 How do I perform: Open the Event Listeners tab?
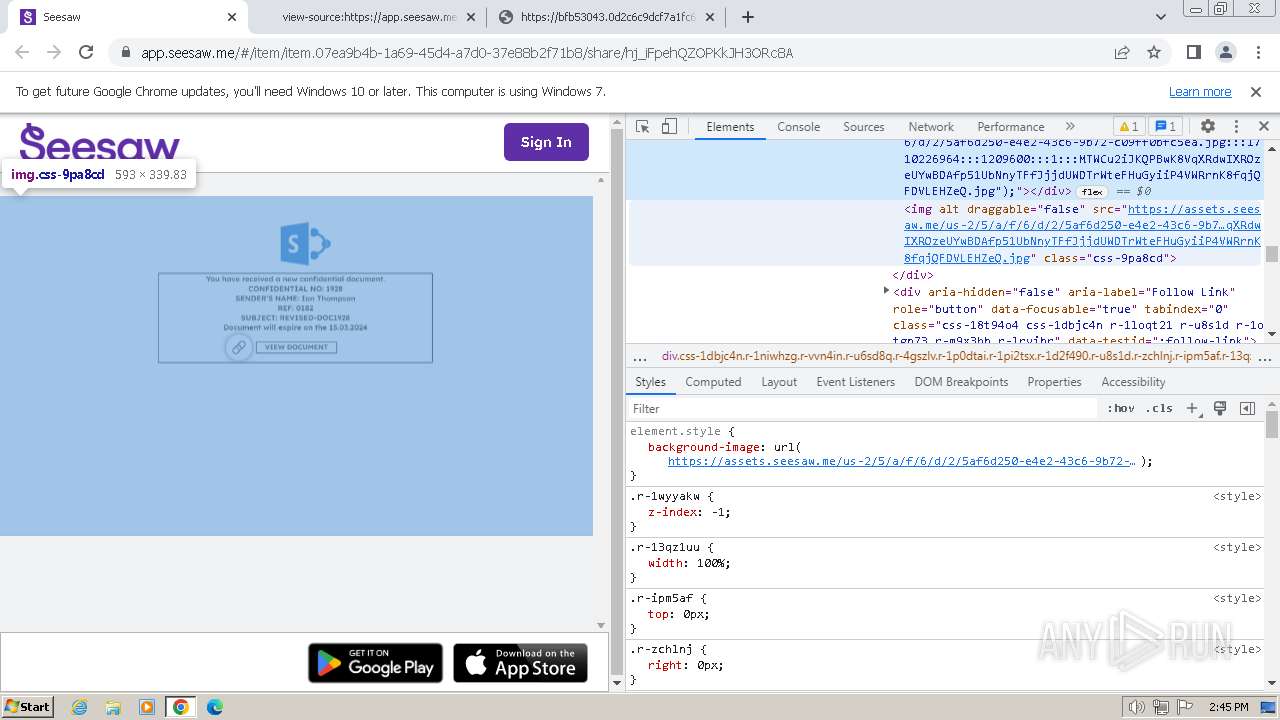pos(856,382)
